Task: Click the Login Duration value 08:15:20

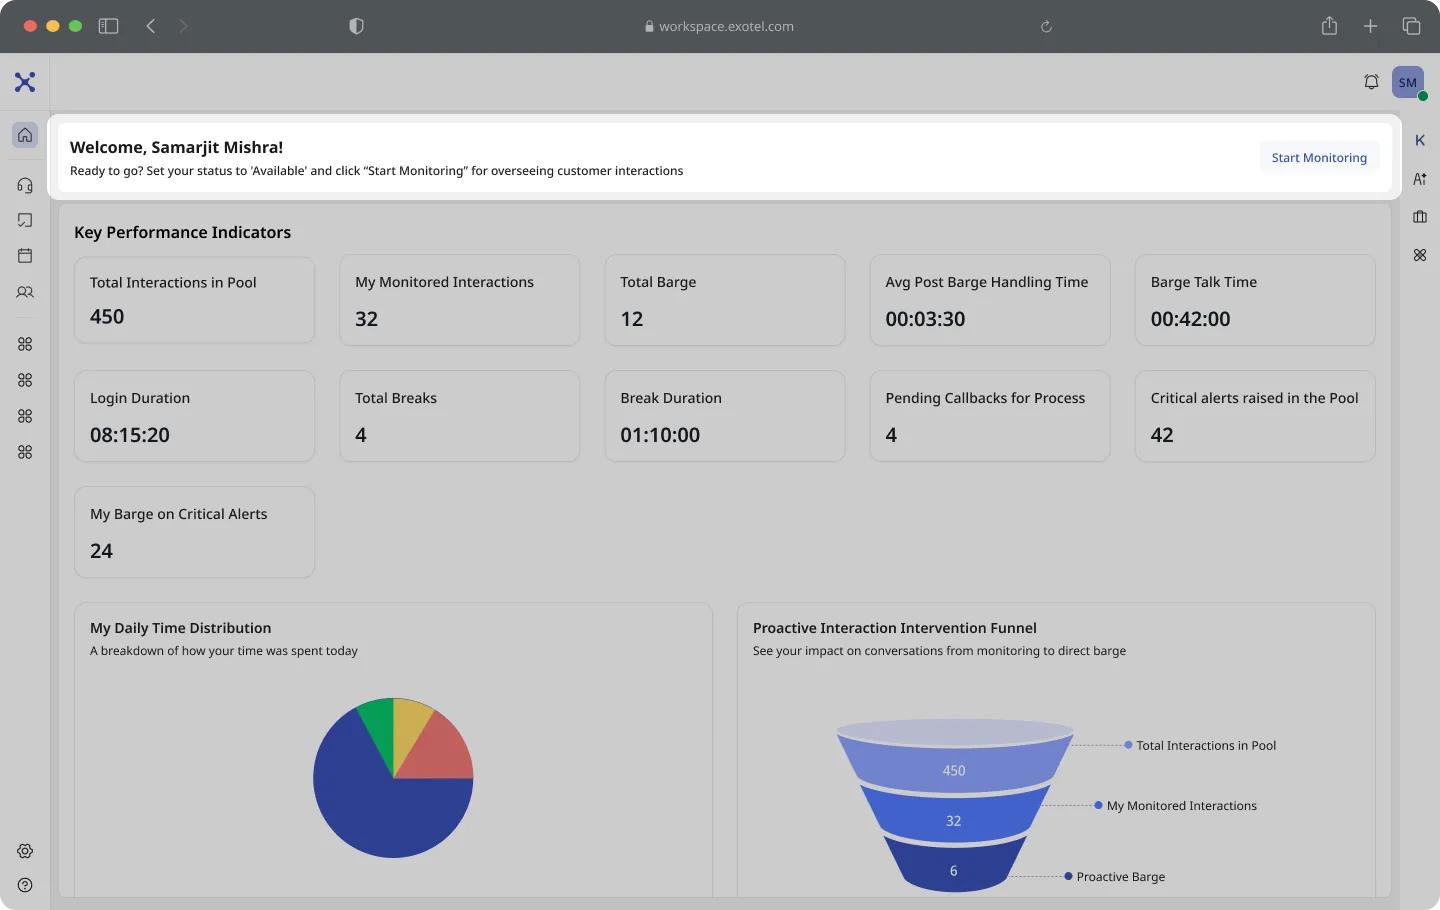Action: coord(130,435)
